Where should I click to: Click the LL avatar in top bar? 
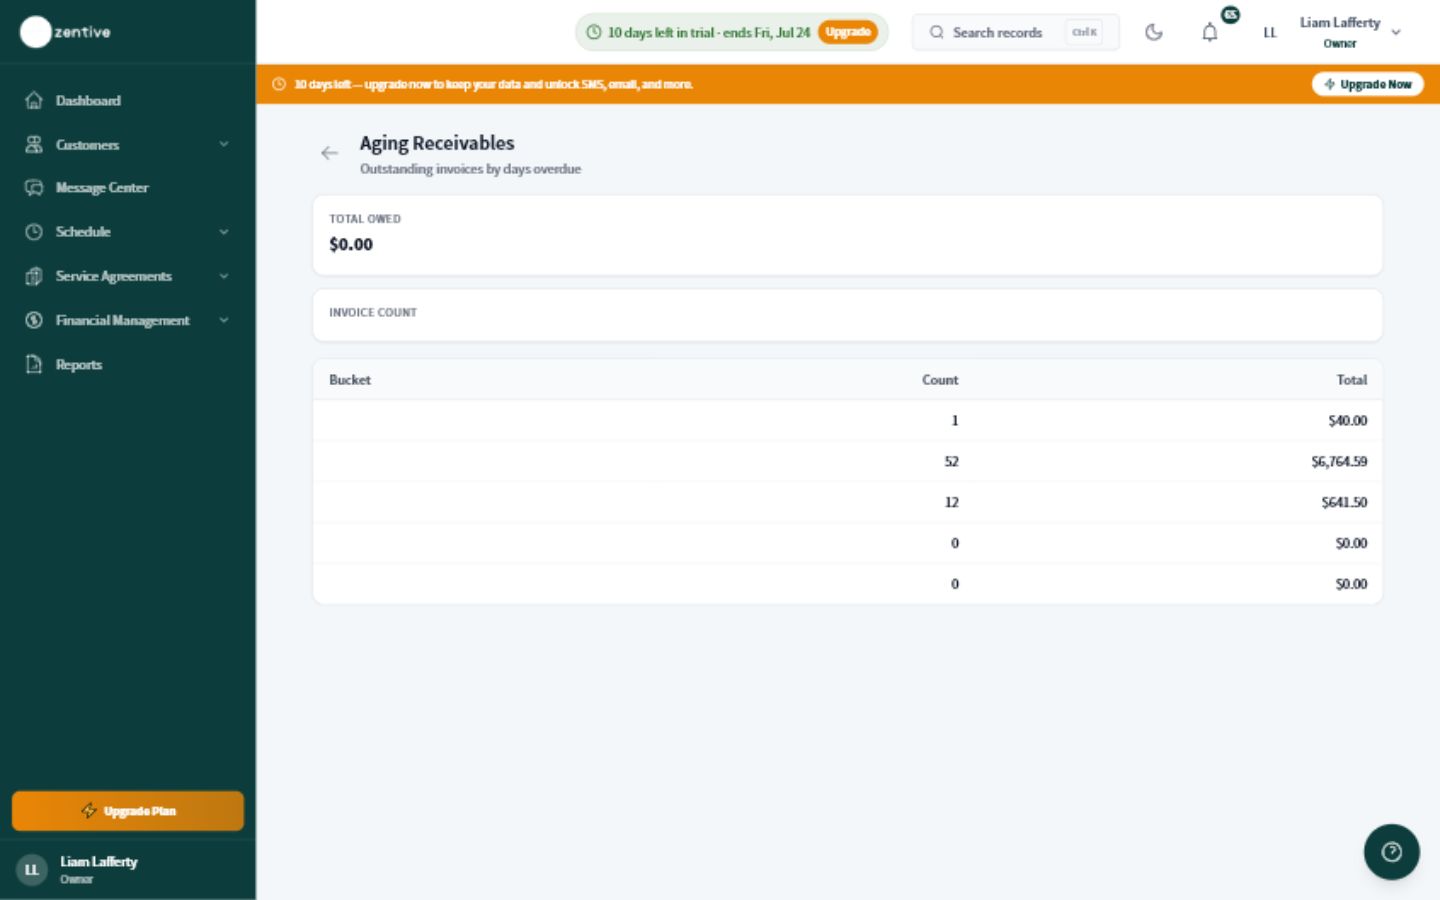pos(1269,32)
